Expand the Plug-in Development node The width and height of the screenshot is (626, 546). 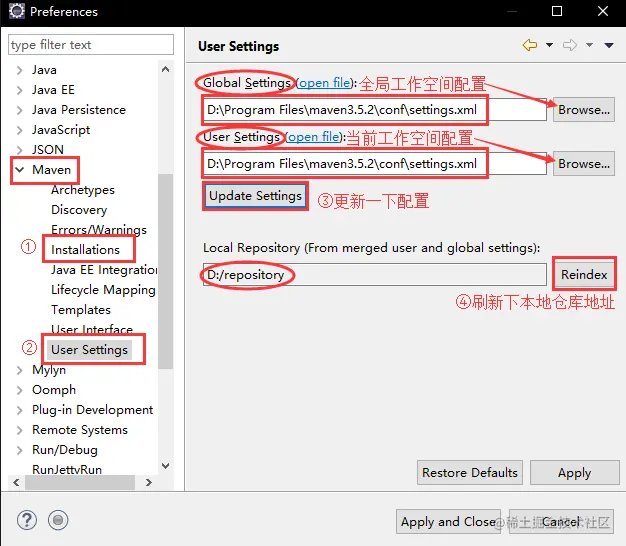coord(19,410)
